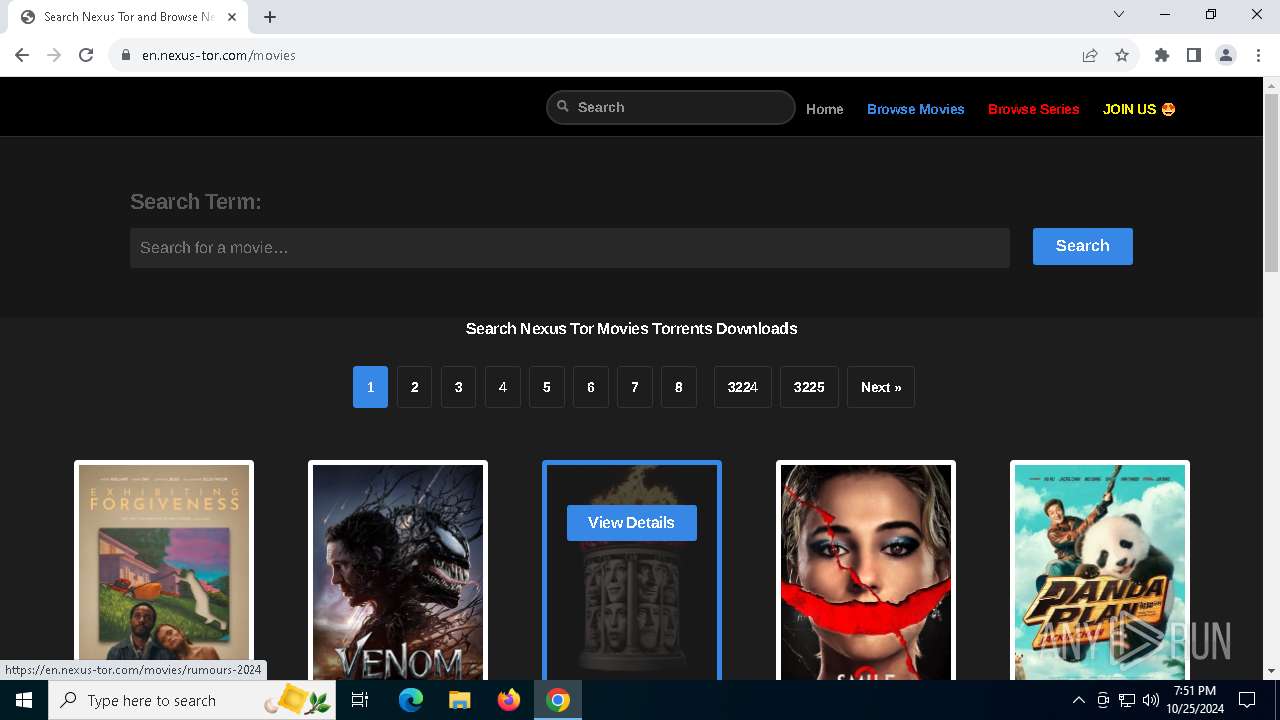
Task: Open a new tab with plus icon
Action: point(270,17)
